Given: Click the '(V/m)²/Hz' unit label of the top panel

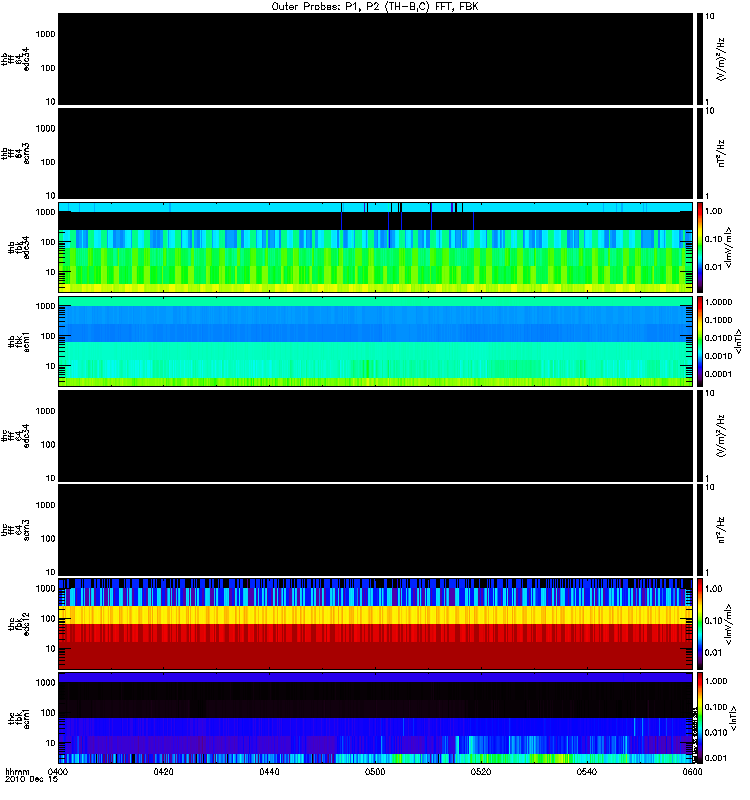Looking at the screenshot, I should tap(721, 59).
